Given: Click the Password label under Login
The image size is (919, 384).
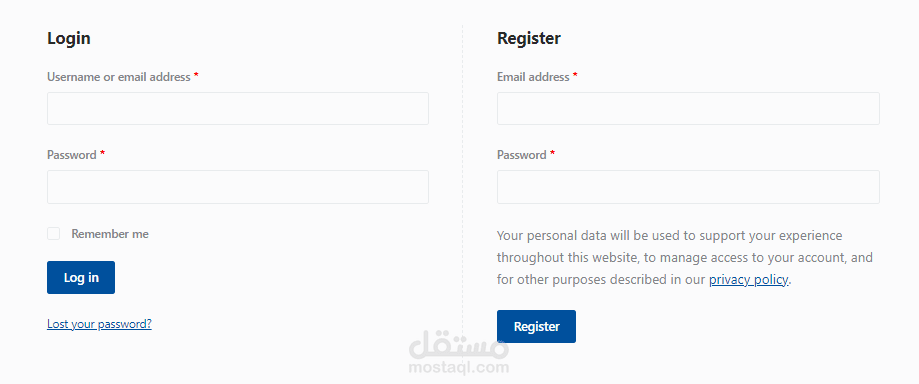Looking at the screenshot, I should click(x=72, y=155).
